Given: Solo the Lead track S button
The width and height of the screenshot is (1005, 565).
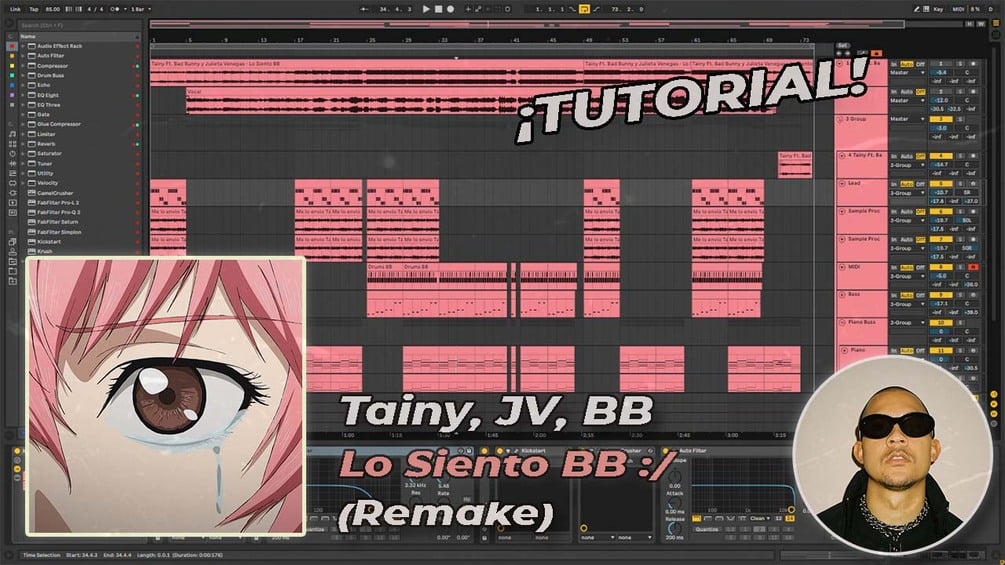Looking at the screenshot, I should point(960,184).
